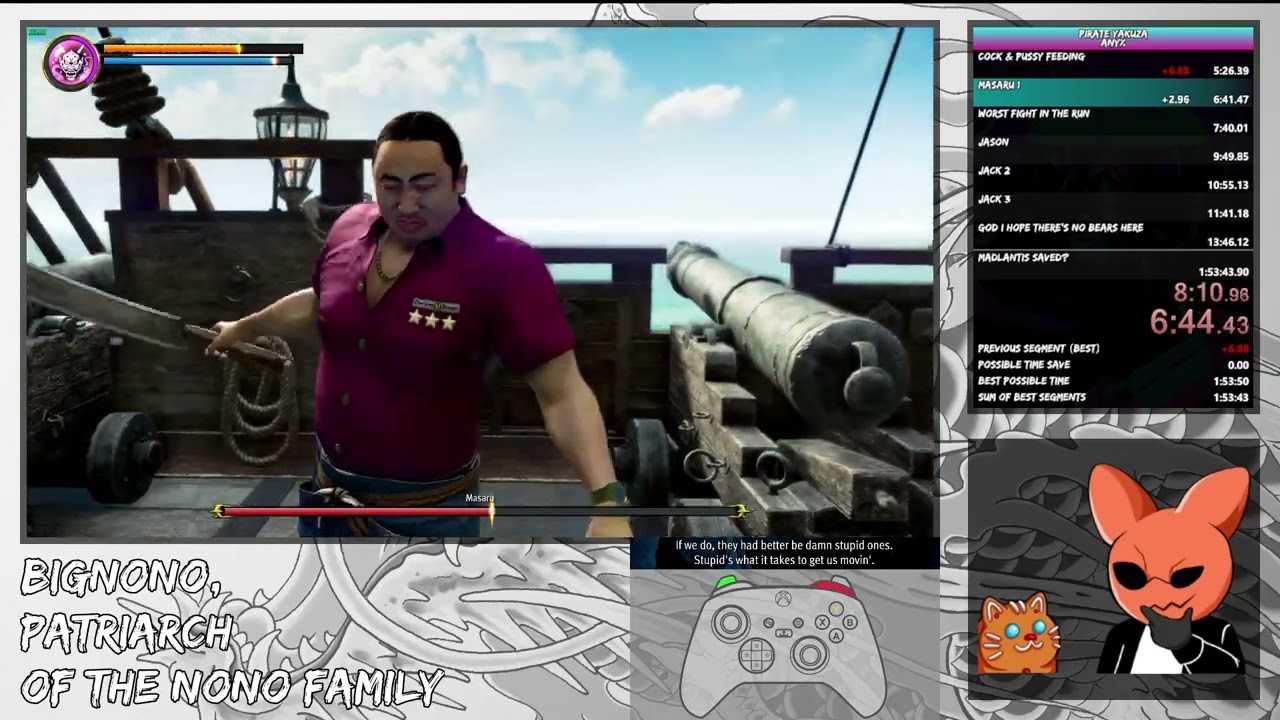Click the game subtitle about stupid ones
The width and height of the screenshot is (1280, 720).
click(784, 553)
